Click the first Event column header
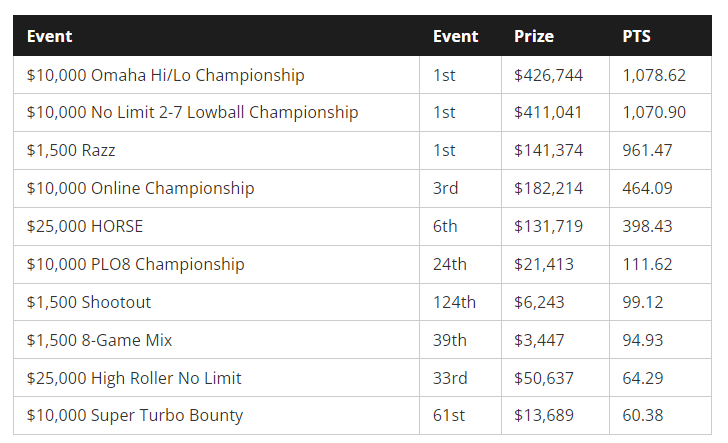 coord(50,36)
